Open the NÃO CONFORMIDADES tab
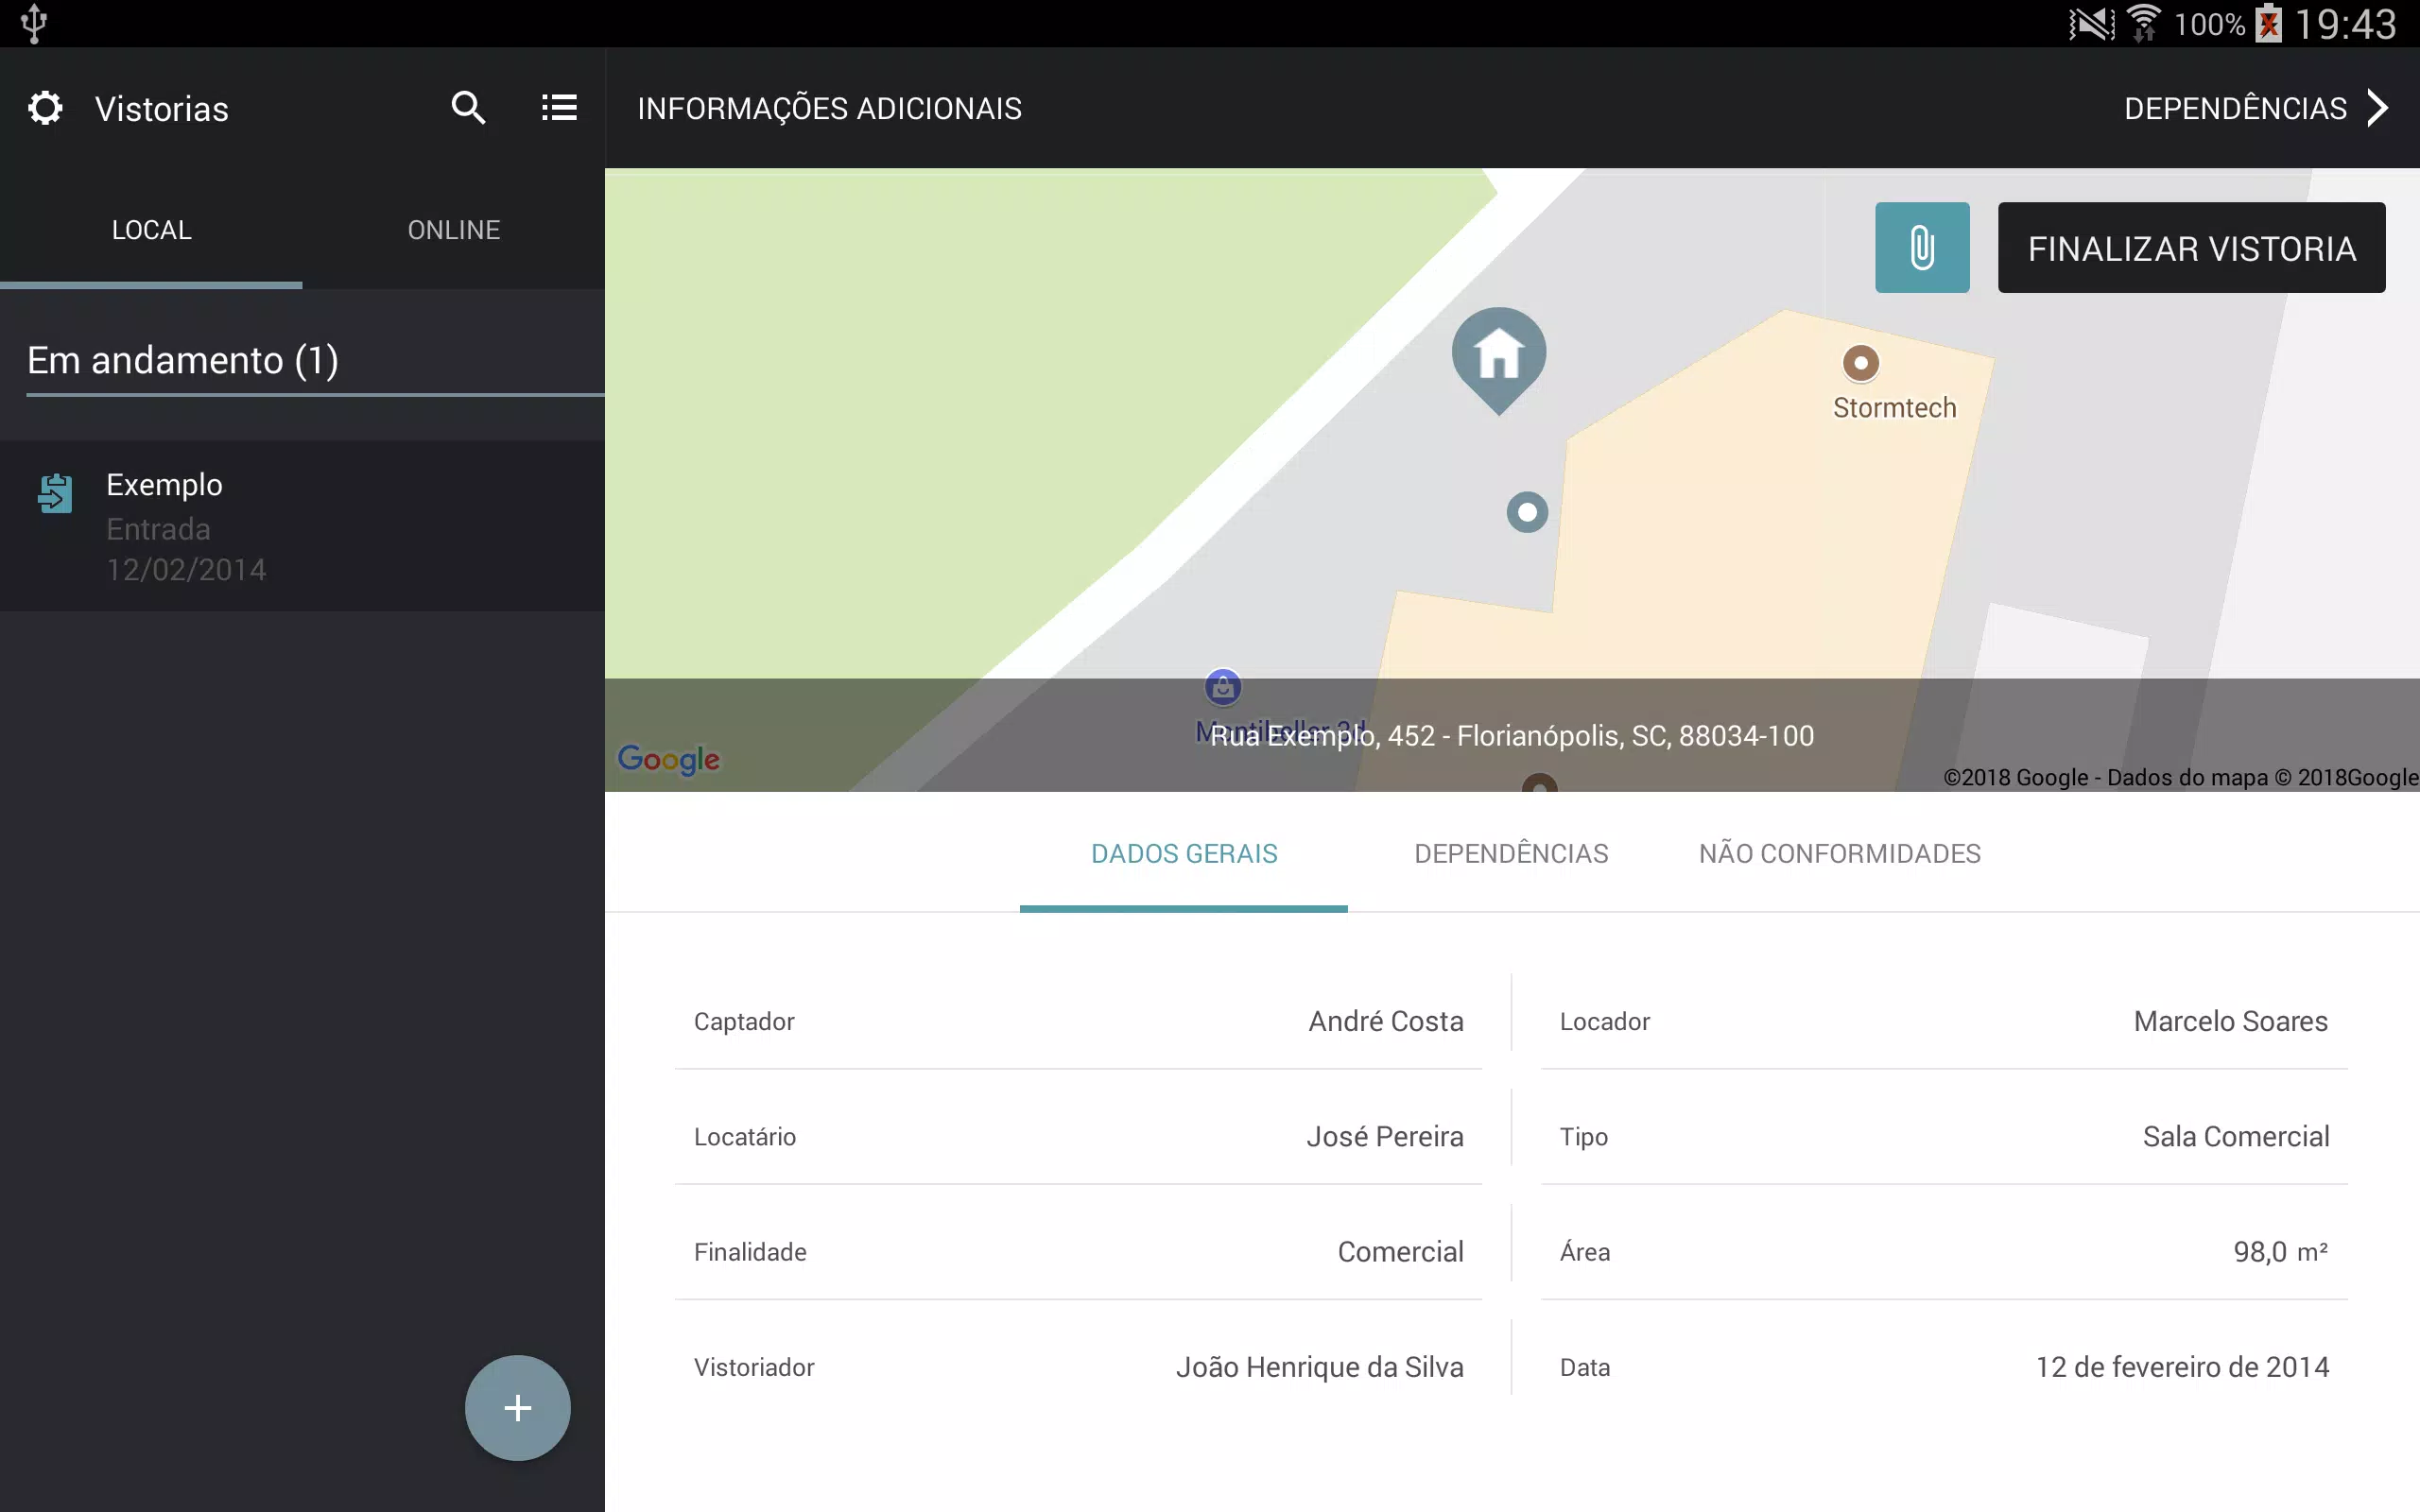The image size is (2420, 1512). 1839,853
